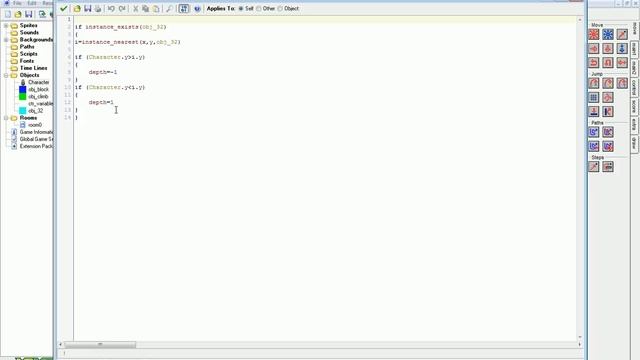Paste into the code editor
This screenshot has height=360, width=640.
(x=156, y=9)
